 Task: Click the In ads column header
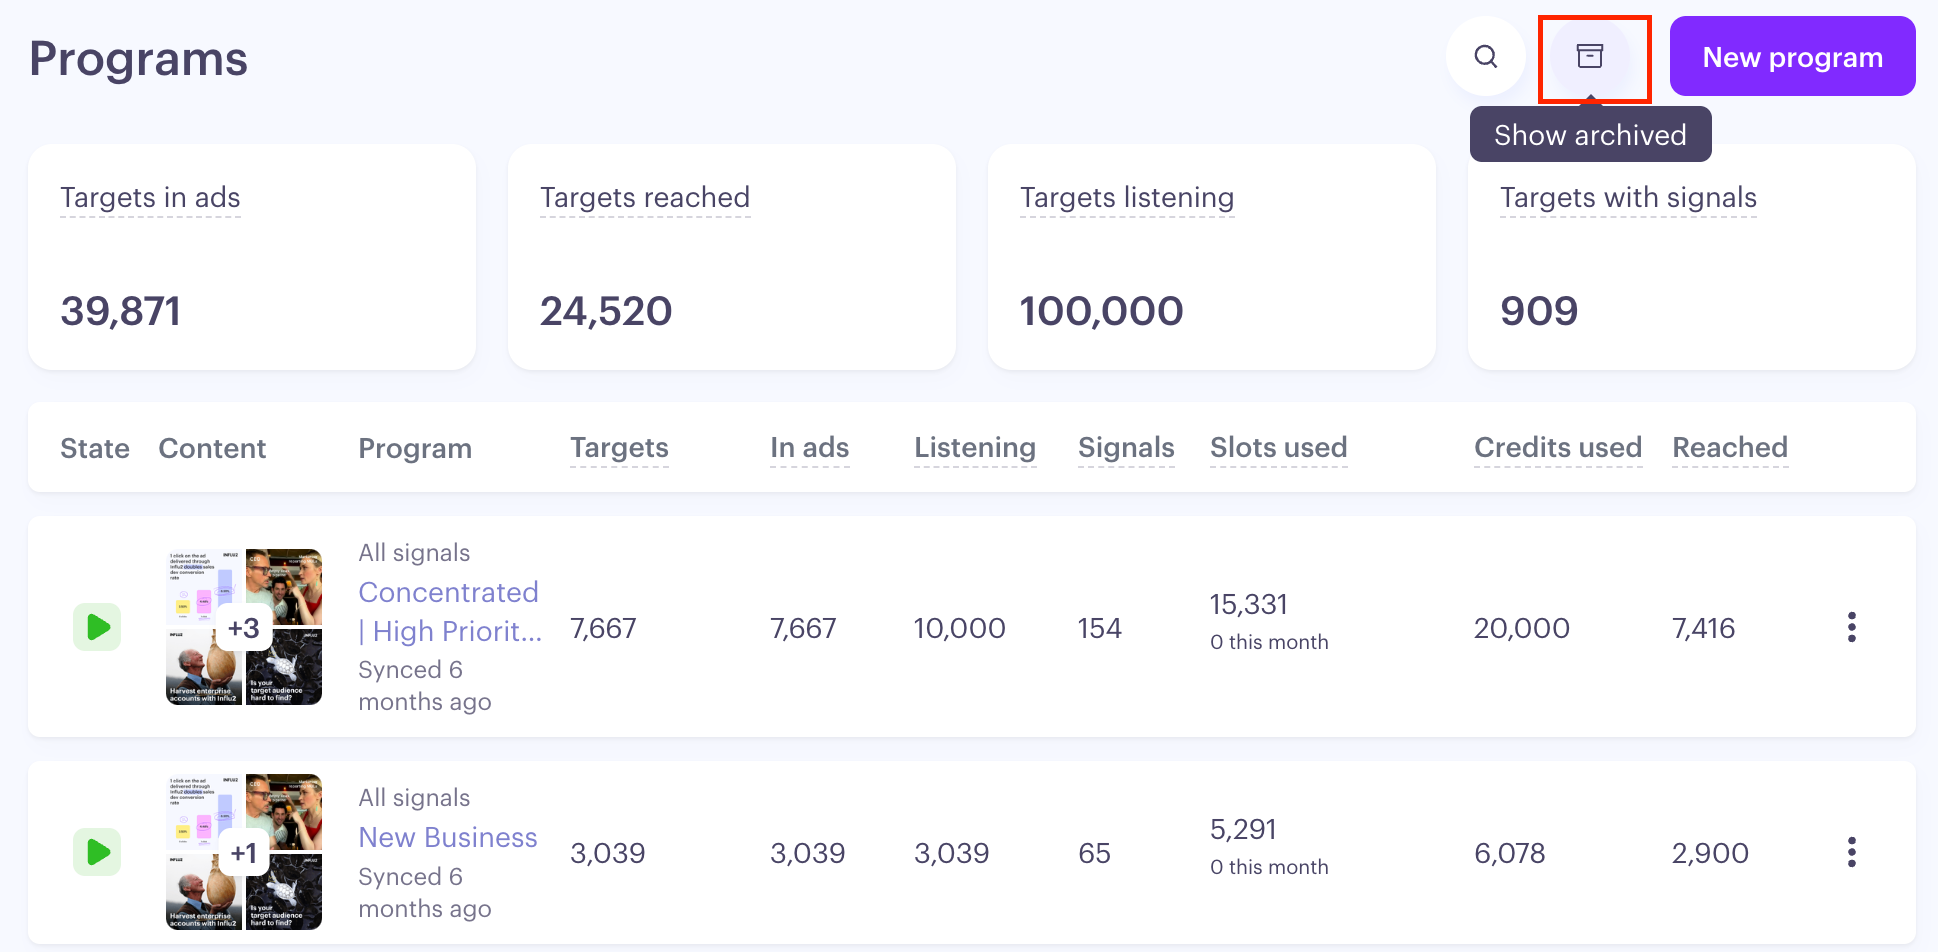click(809, 448)
